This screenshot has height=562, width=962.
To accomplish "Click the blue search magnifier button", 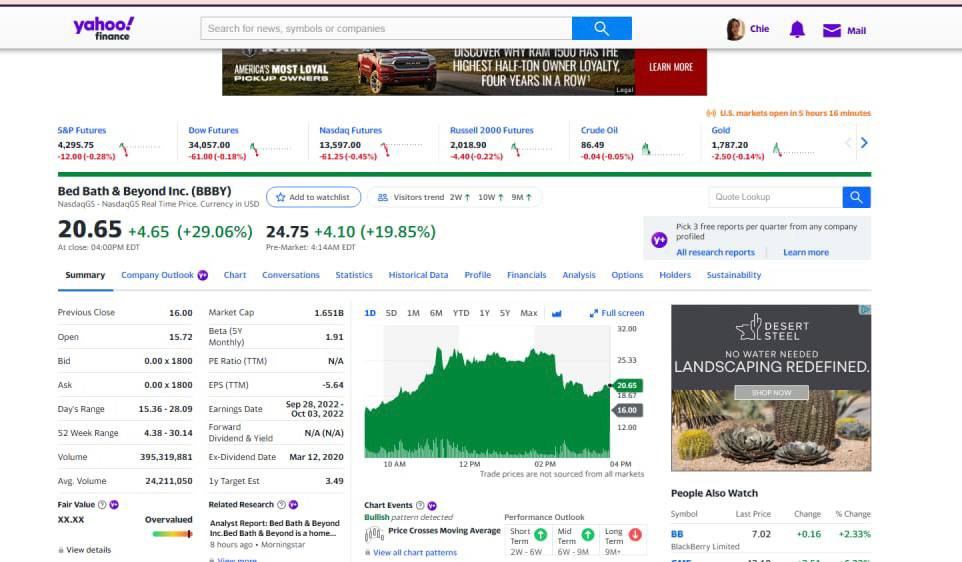I will pyautogui.click(x=601, y=28).
